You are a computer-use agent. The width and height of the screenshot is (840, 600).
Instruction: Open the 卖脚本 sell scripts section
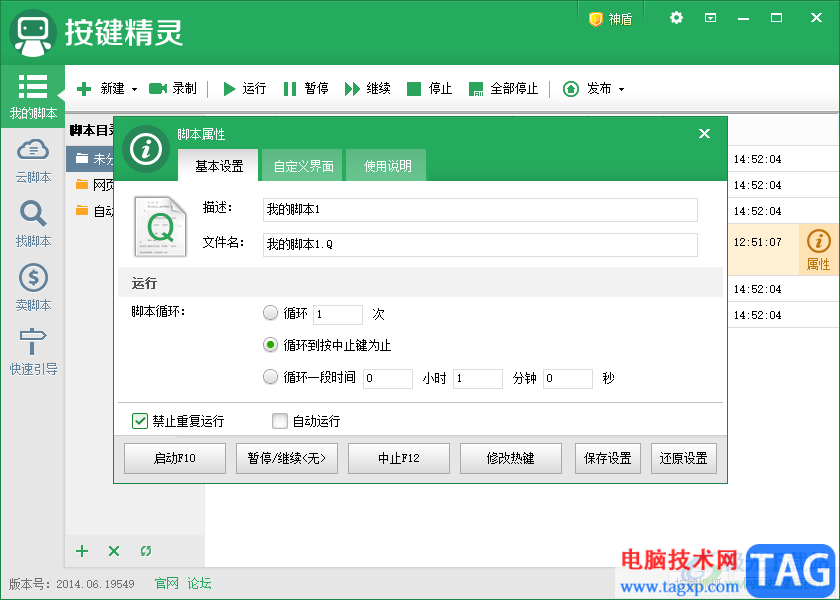(x=33, y=288)
